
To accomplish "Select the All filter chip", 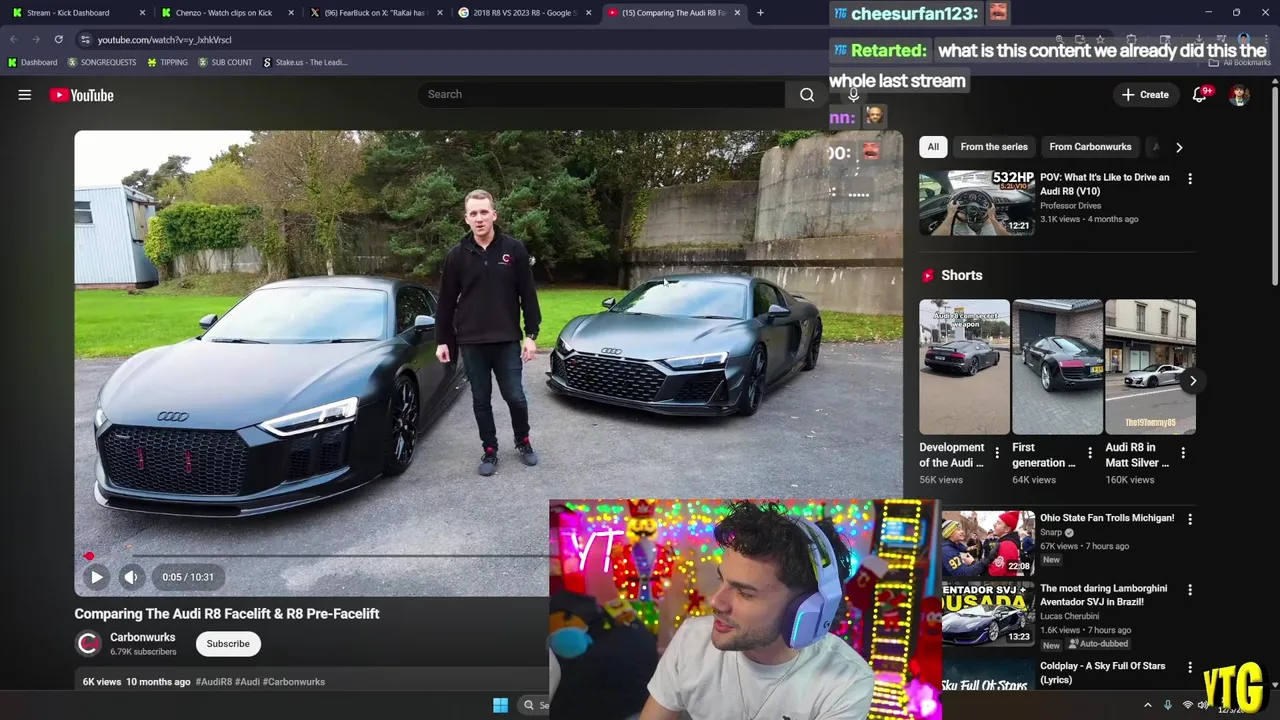I will pyautogui.click(x=933, y=147).
